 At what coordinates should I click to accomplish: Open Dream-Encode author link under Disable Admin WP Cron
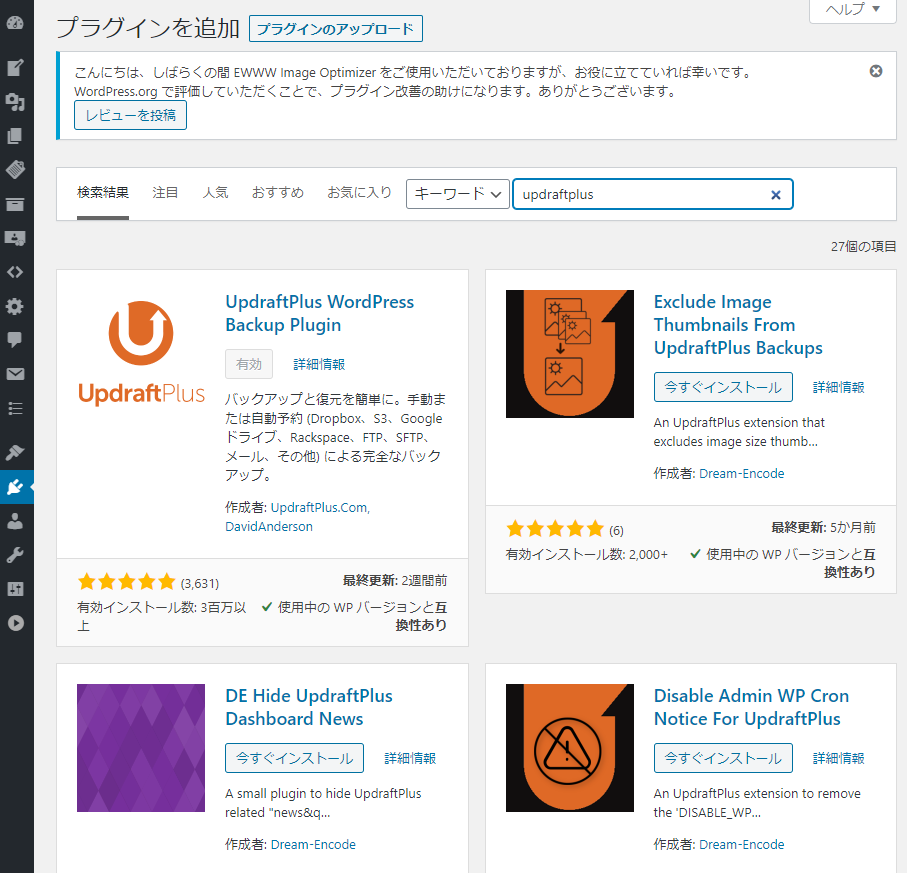(742, 844)
